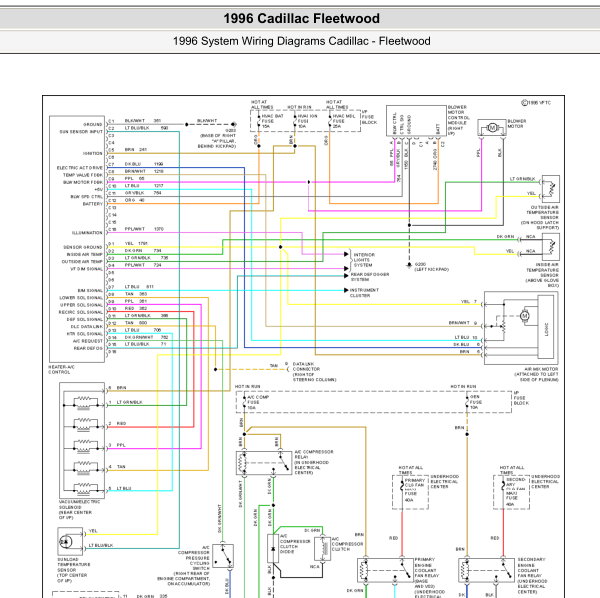Viewport: 600px width, 598px height.
Task: Select the "G200 (LEFT KICKPAD)" ground label
Action: coord(432,267)
